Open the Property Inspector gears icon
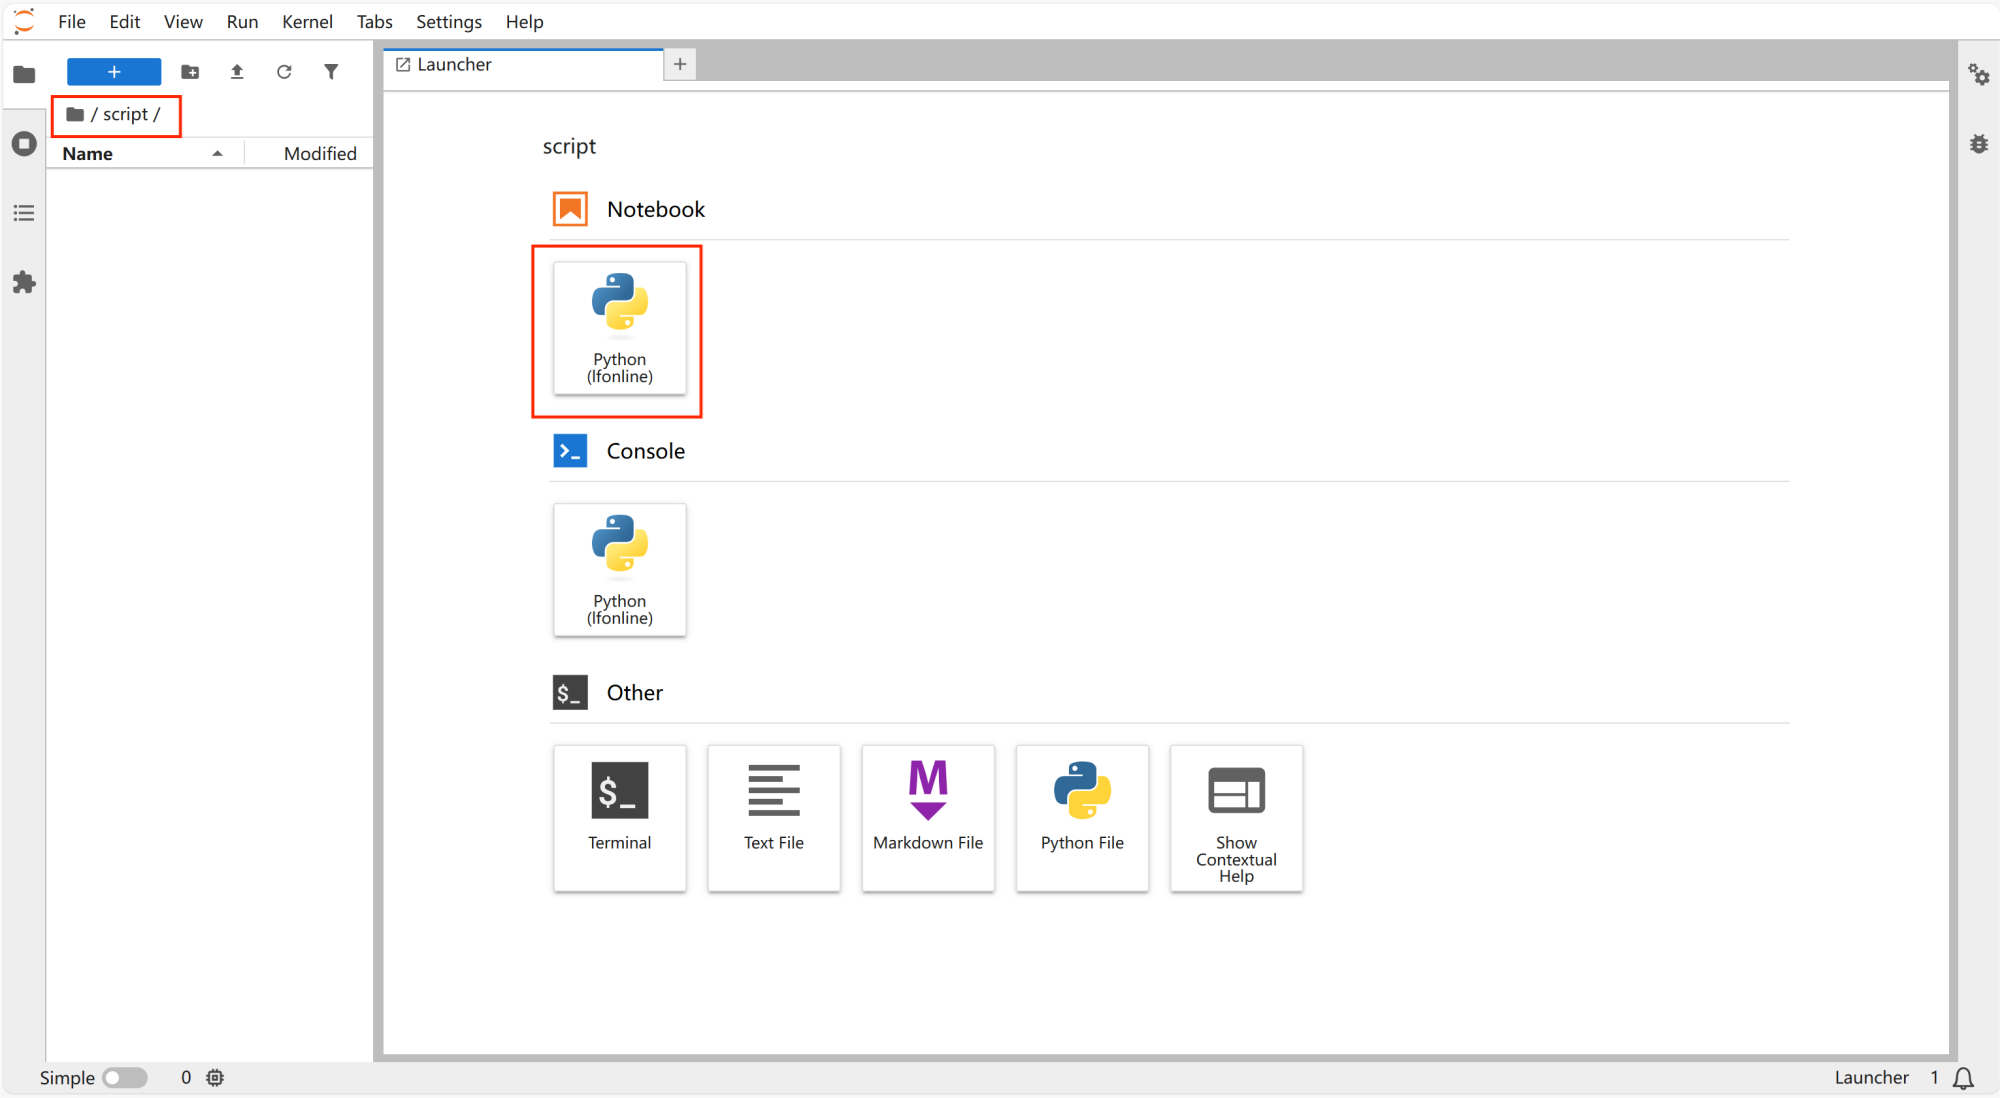The width and height of the screenshot is (2000, 1098). (x=1978, y=75)
